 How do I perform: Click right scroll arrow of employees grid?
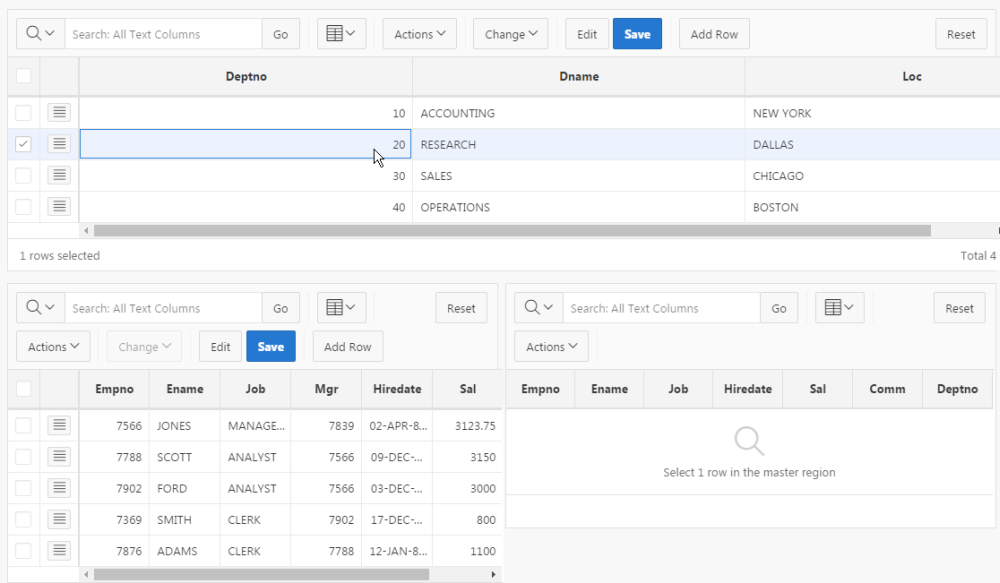[x=494, y=574]
